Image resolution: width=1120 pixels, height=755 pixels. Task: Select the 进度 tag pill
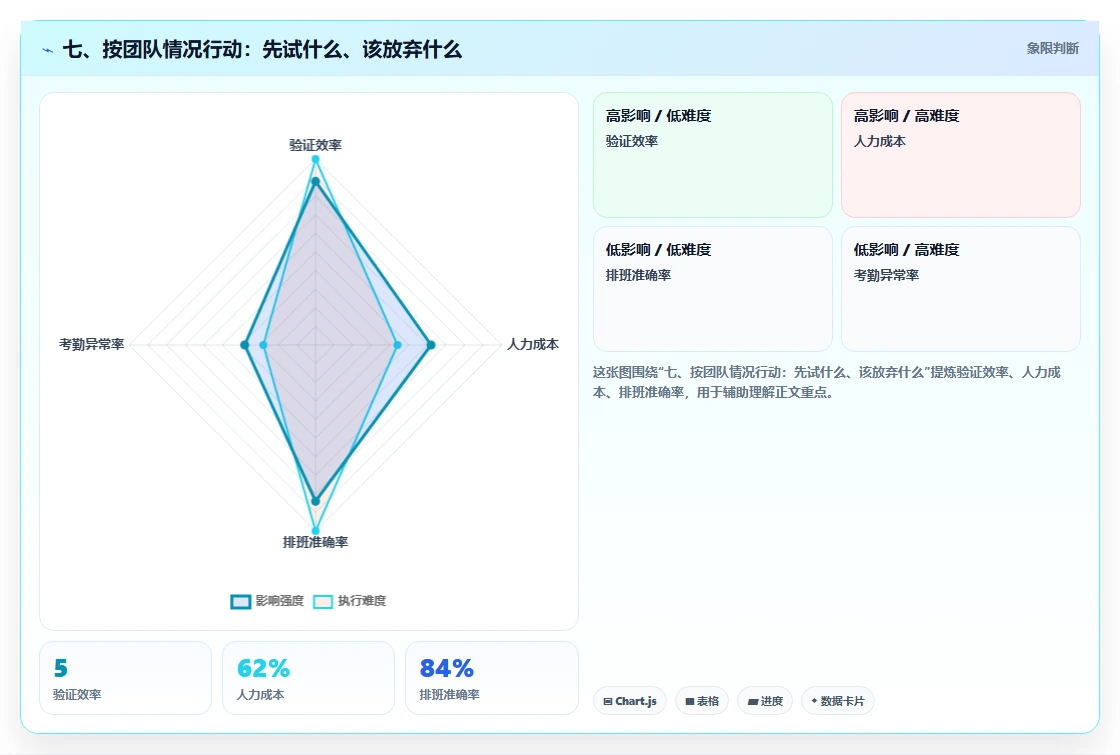point(765,701)
